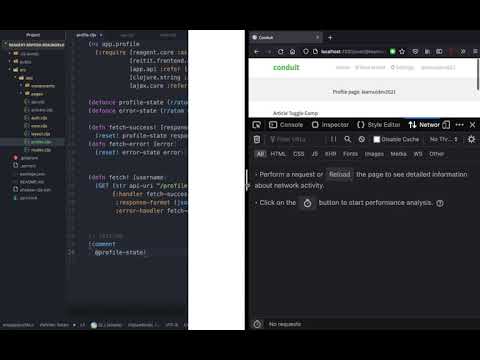Select the Network tab in DevTools
The height and width of the screenshot is (360, 480).
tap(424, 125)
